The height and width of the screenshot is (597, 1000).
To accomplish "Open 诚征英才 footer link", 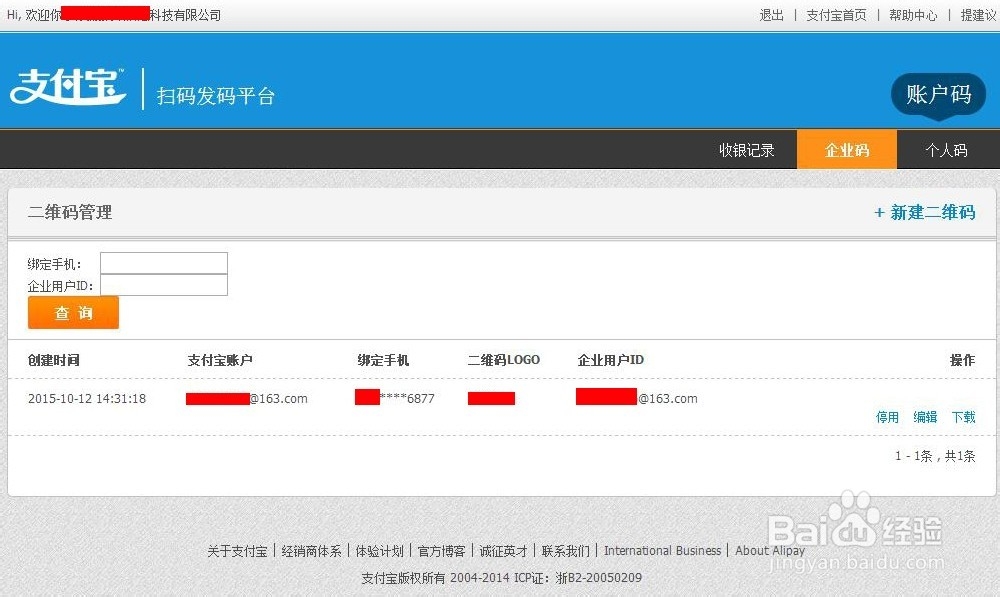I will pyautogui.click(x=503, y=551).
